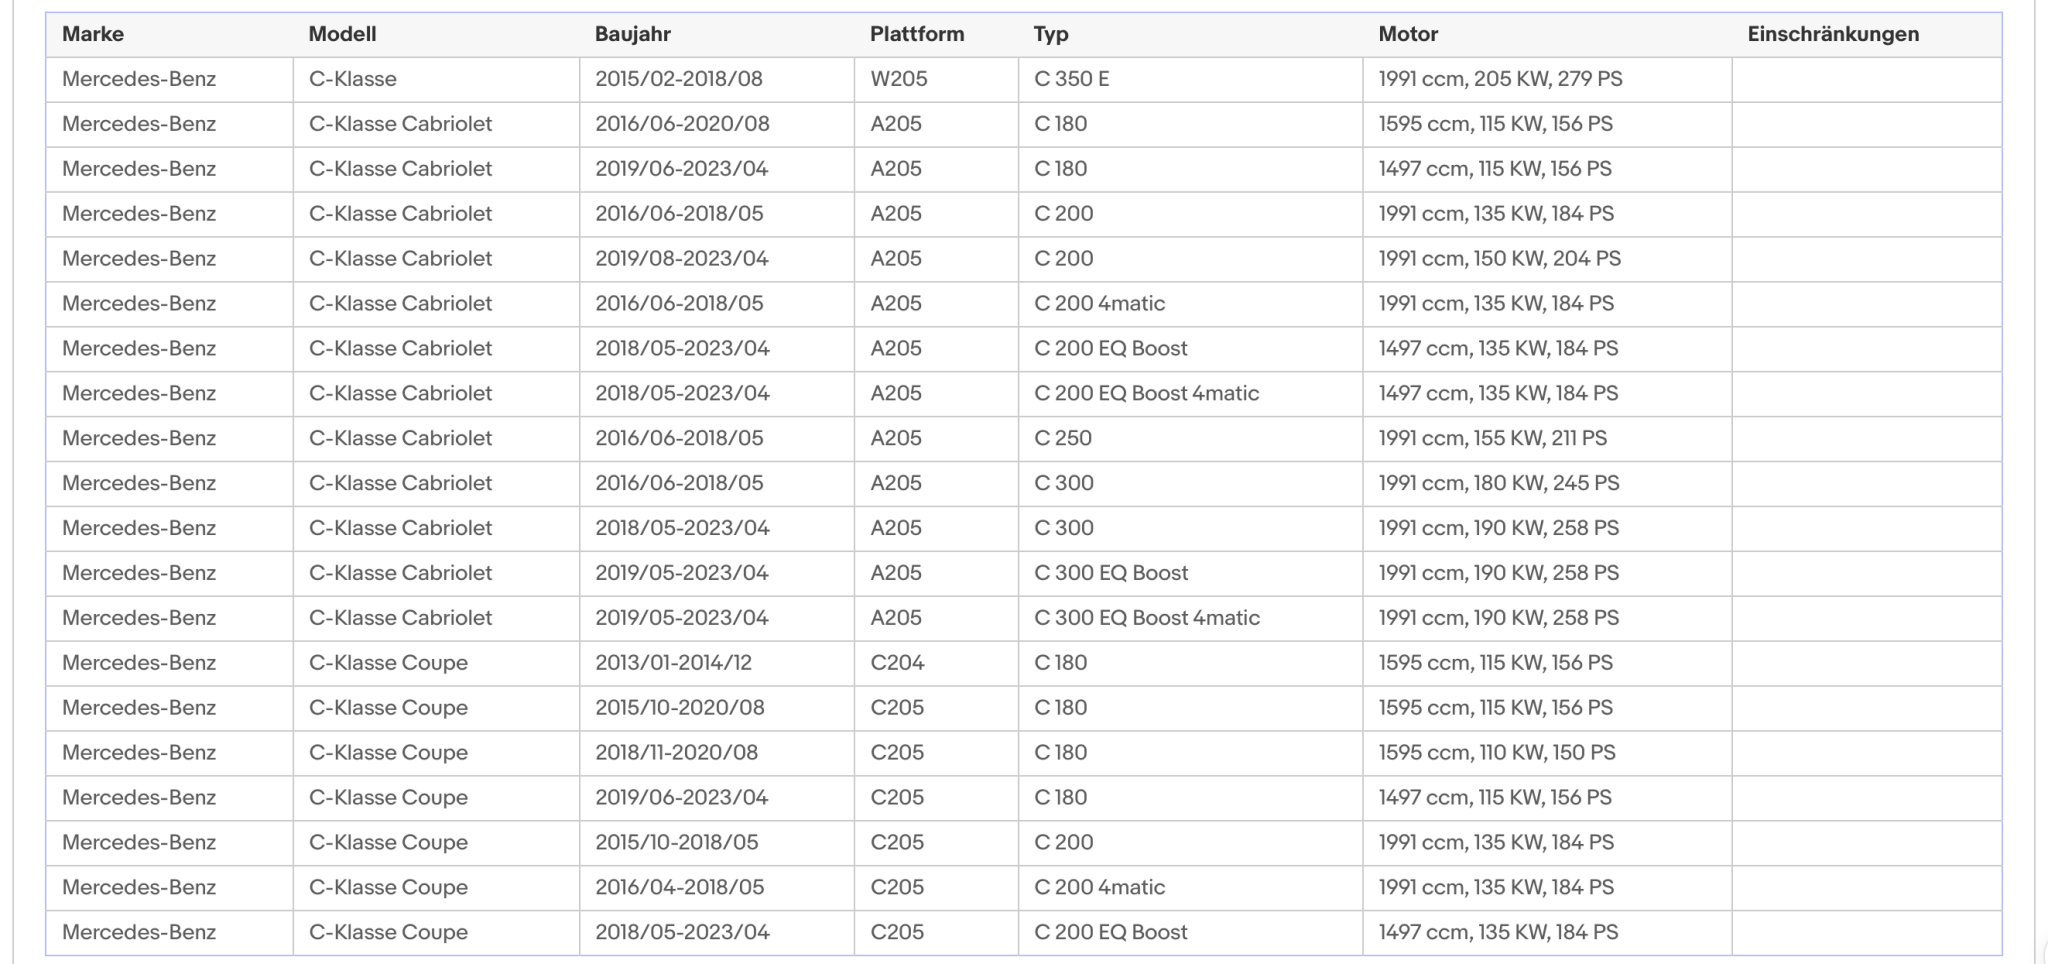
Task: Select the 1991 ccm, 155 KW, 211 PS cell
Action: tap(1547, 438)
